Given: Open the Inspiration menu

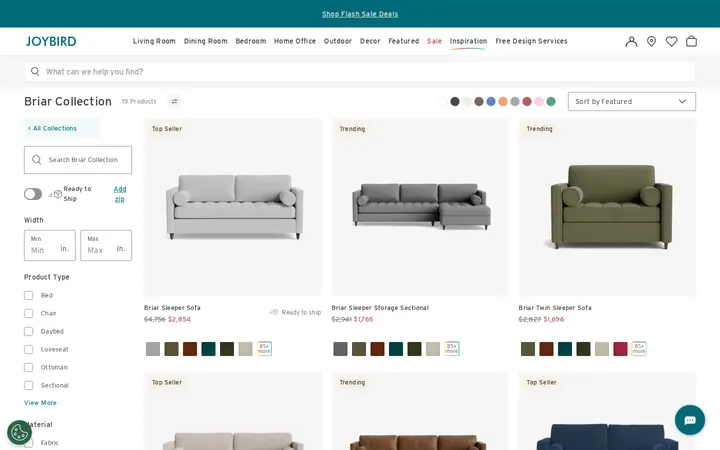Looking at the screenshot, I should coord(468,41).
